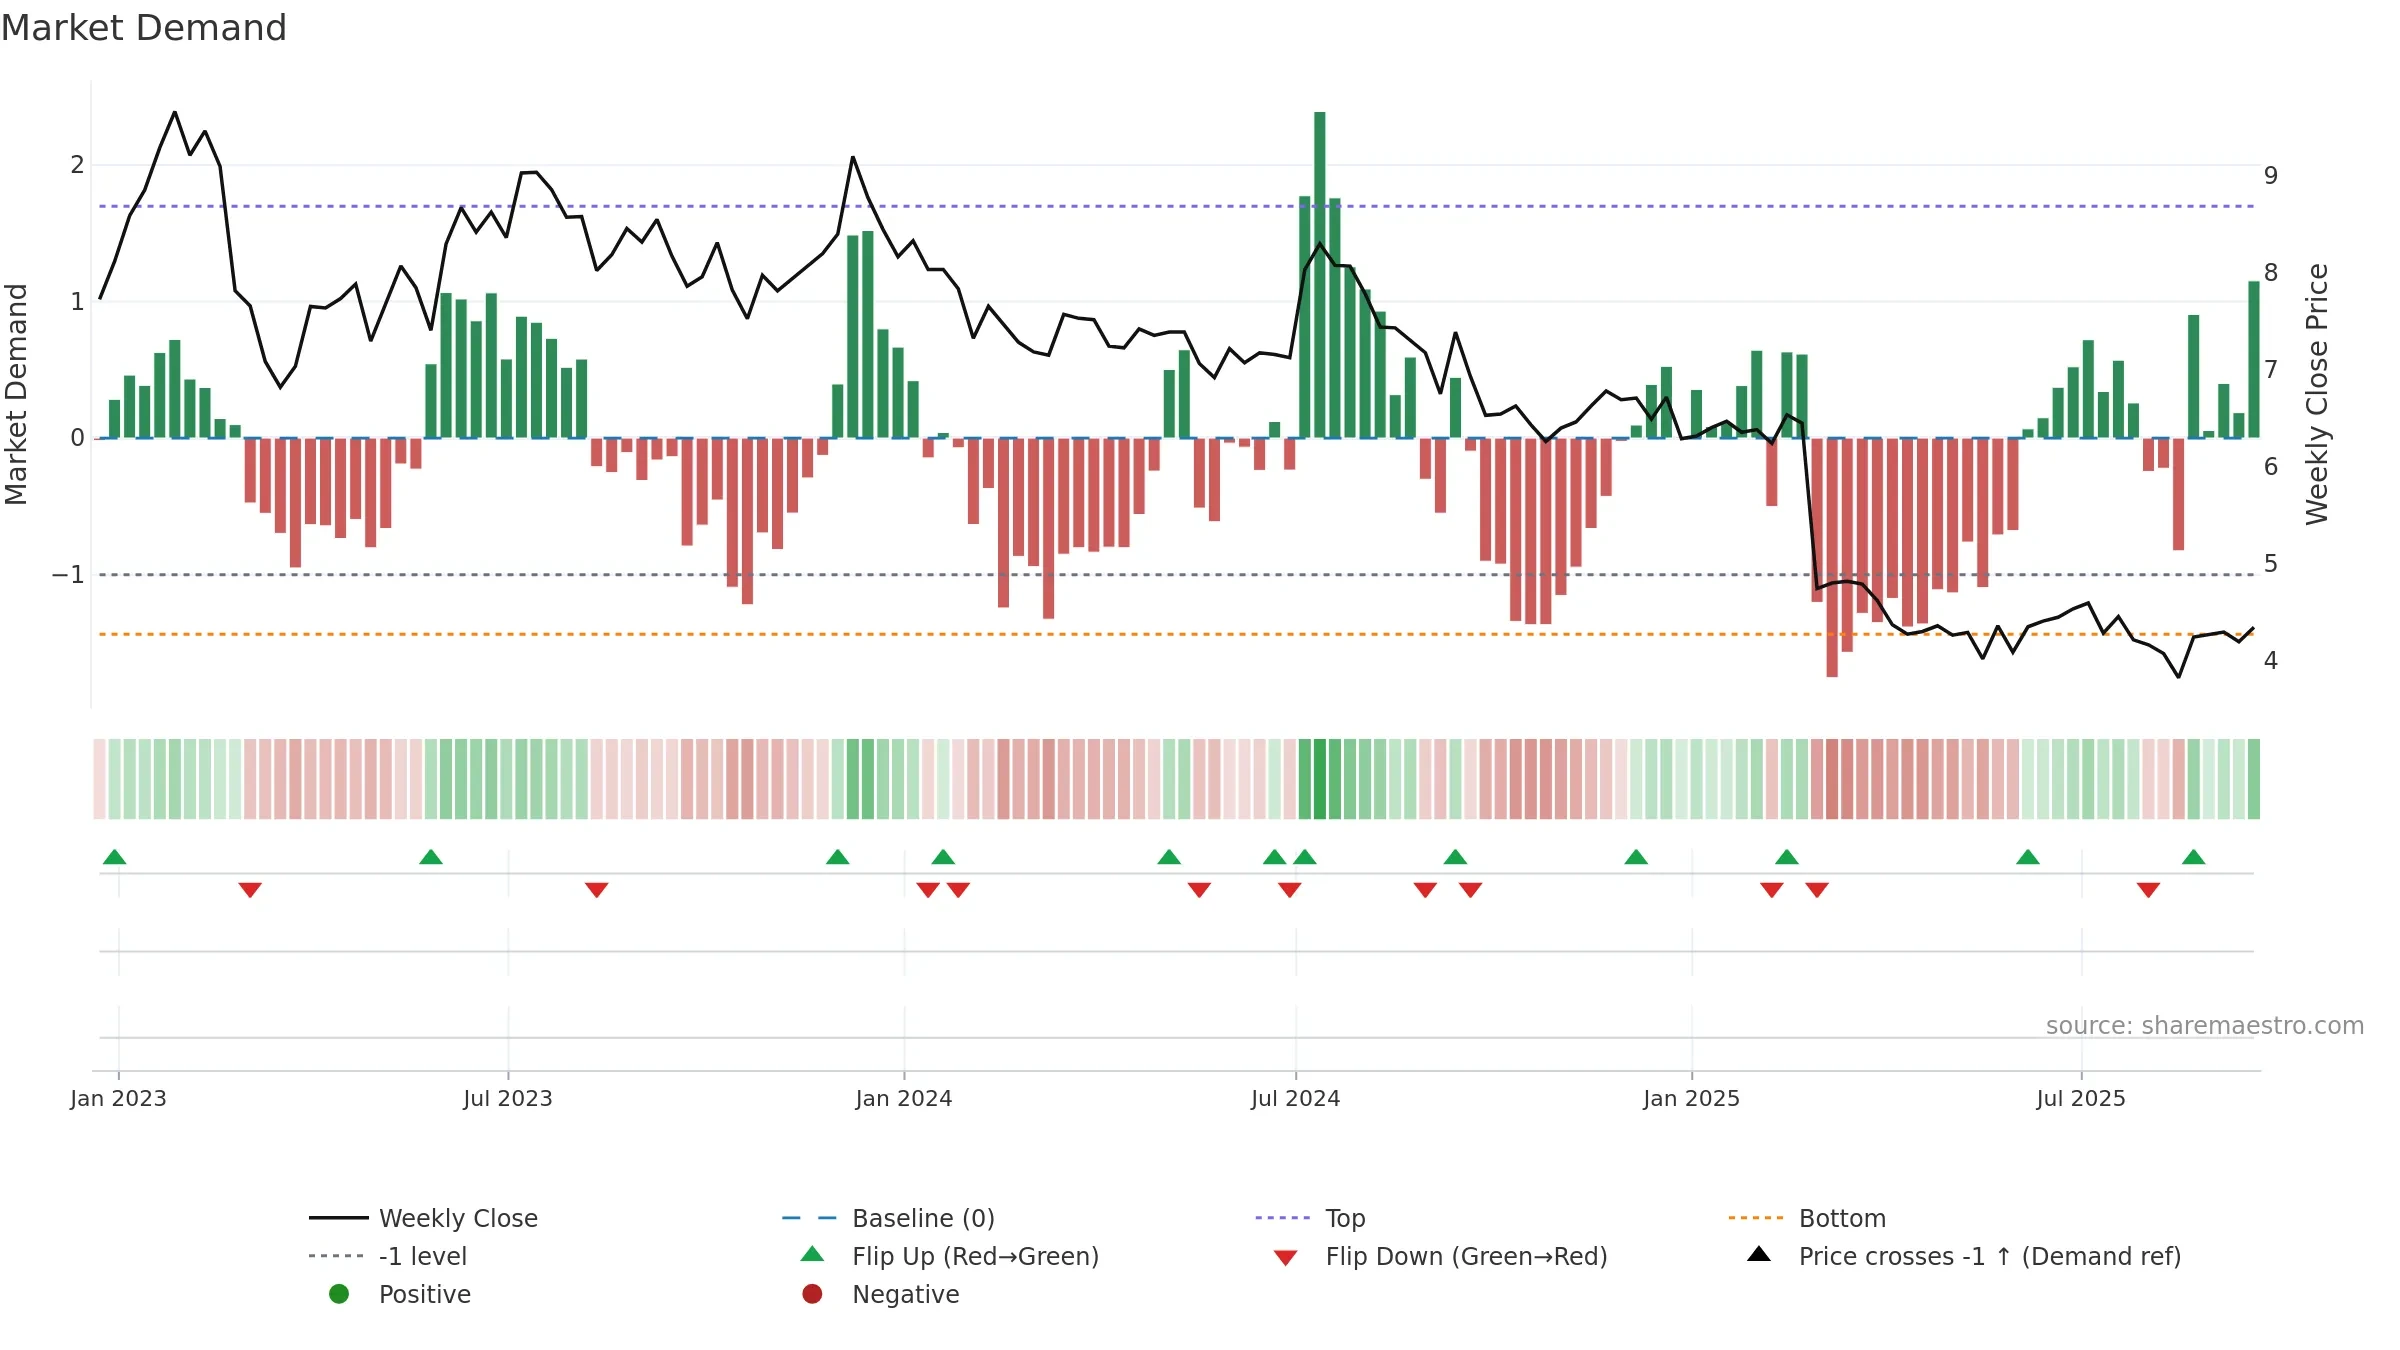Select the first Flip Up marker at Jan 2023
The width and height of the screenshot is (2400, 1350).
115,857
